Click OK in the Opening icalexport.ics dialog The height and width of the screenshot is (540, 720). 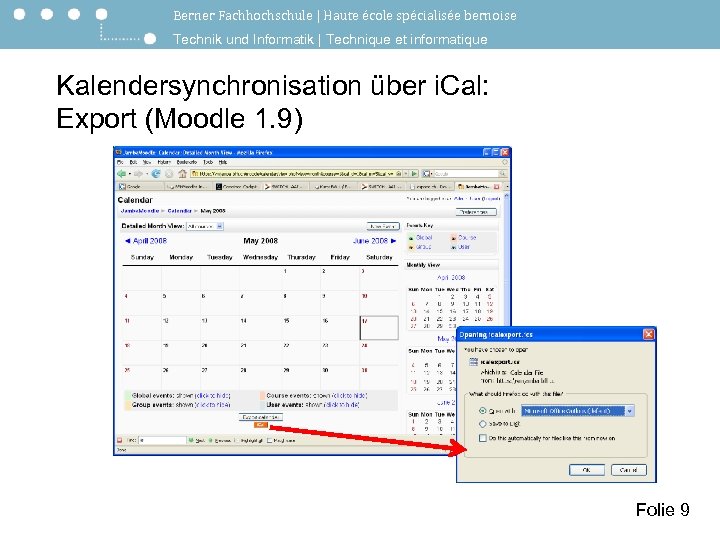587,470
